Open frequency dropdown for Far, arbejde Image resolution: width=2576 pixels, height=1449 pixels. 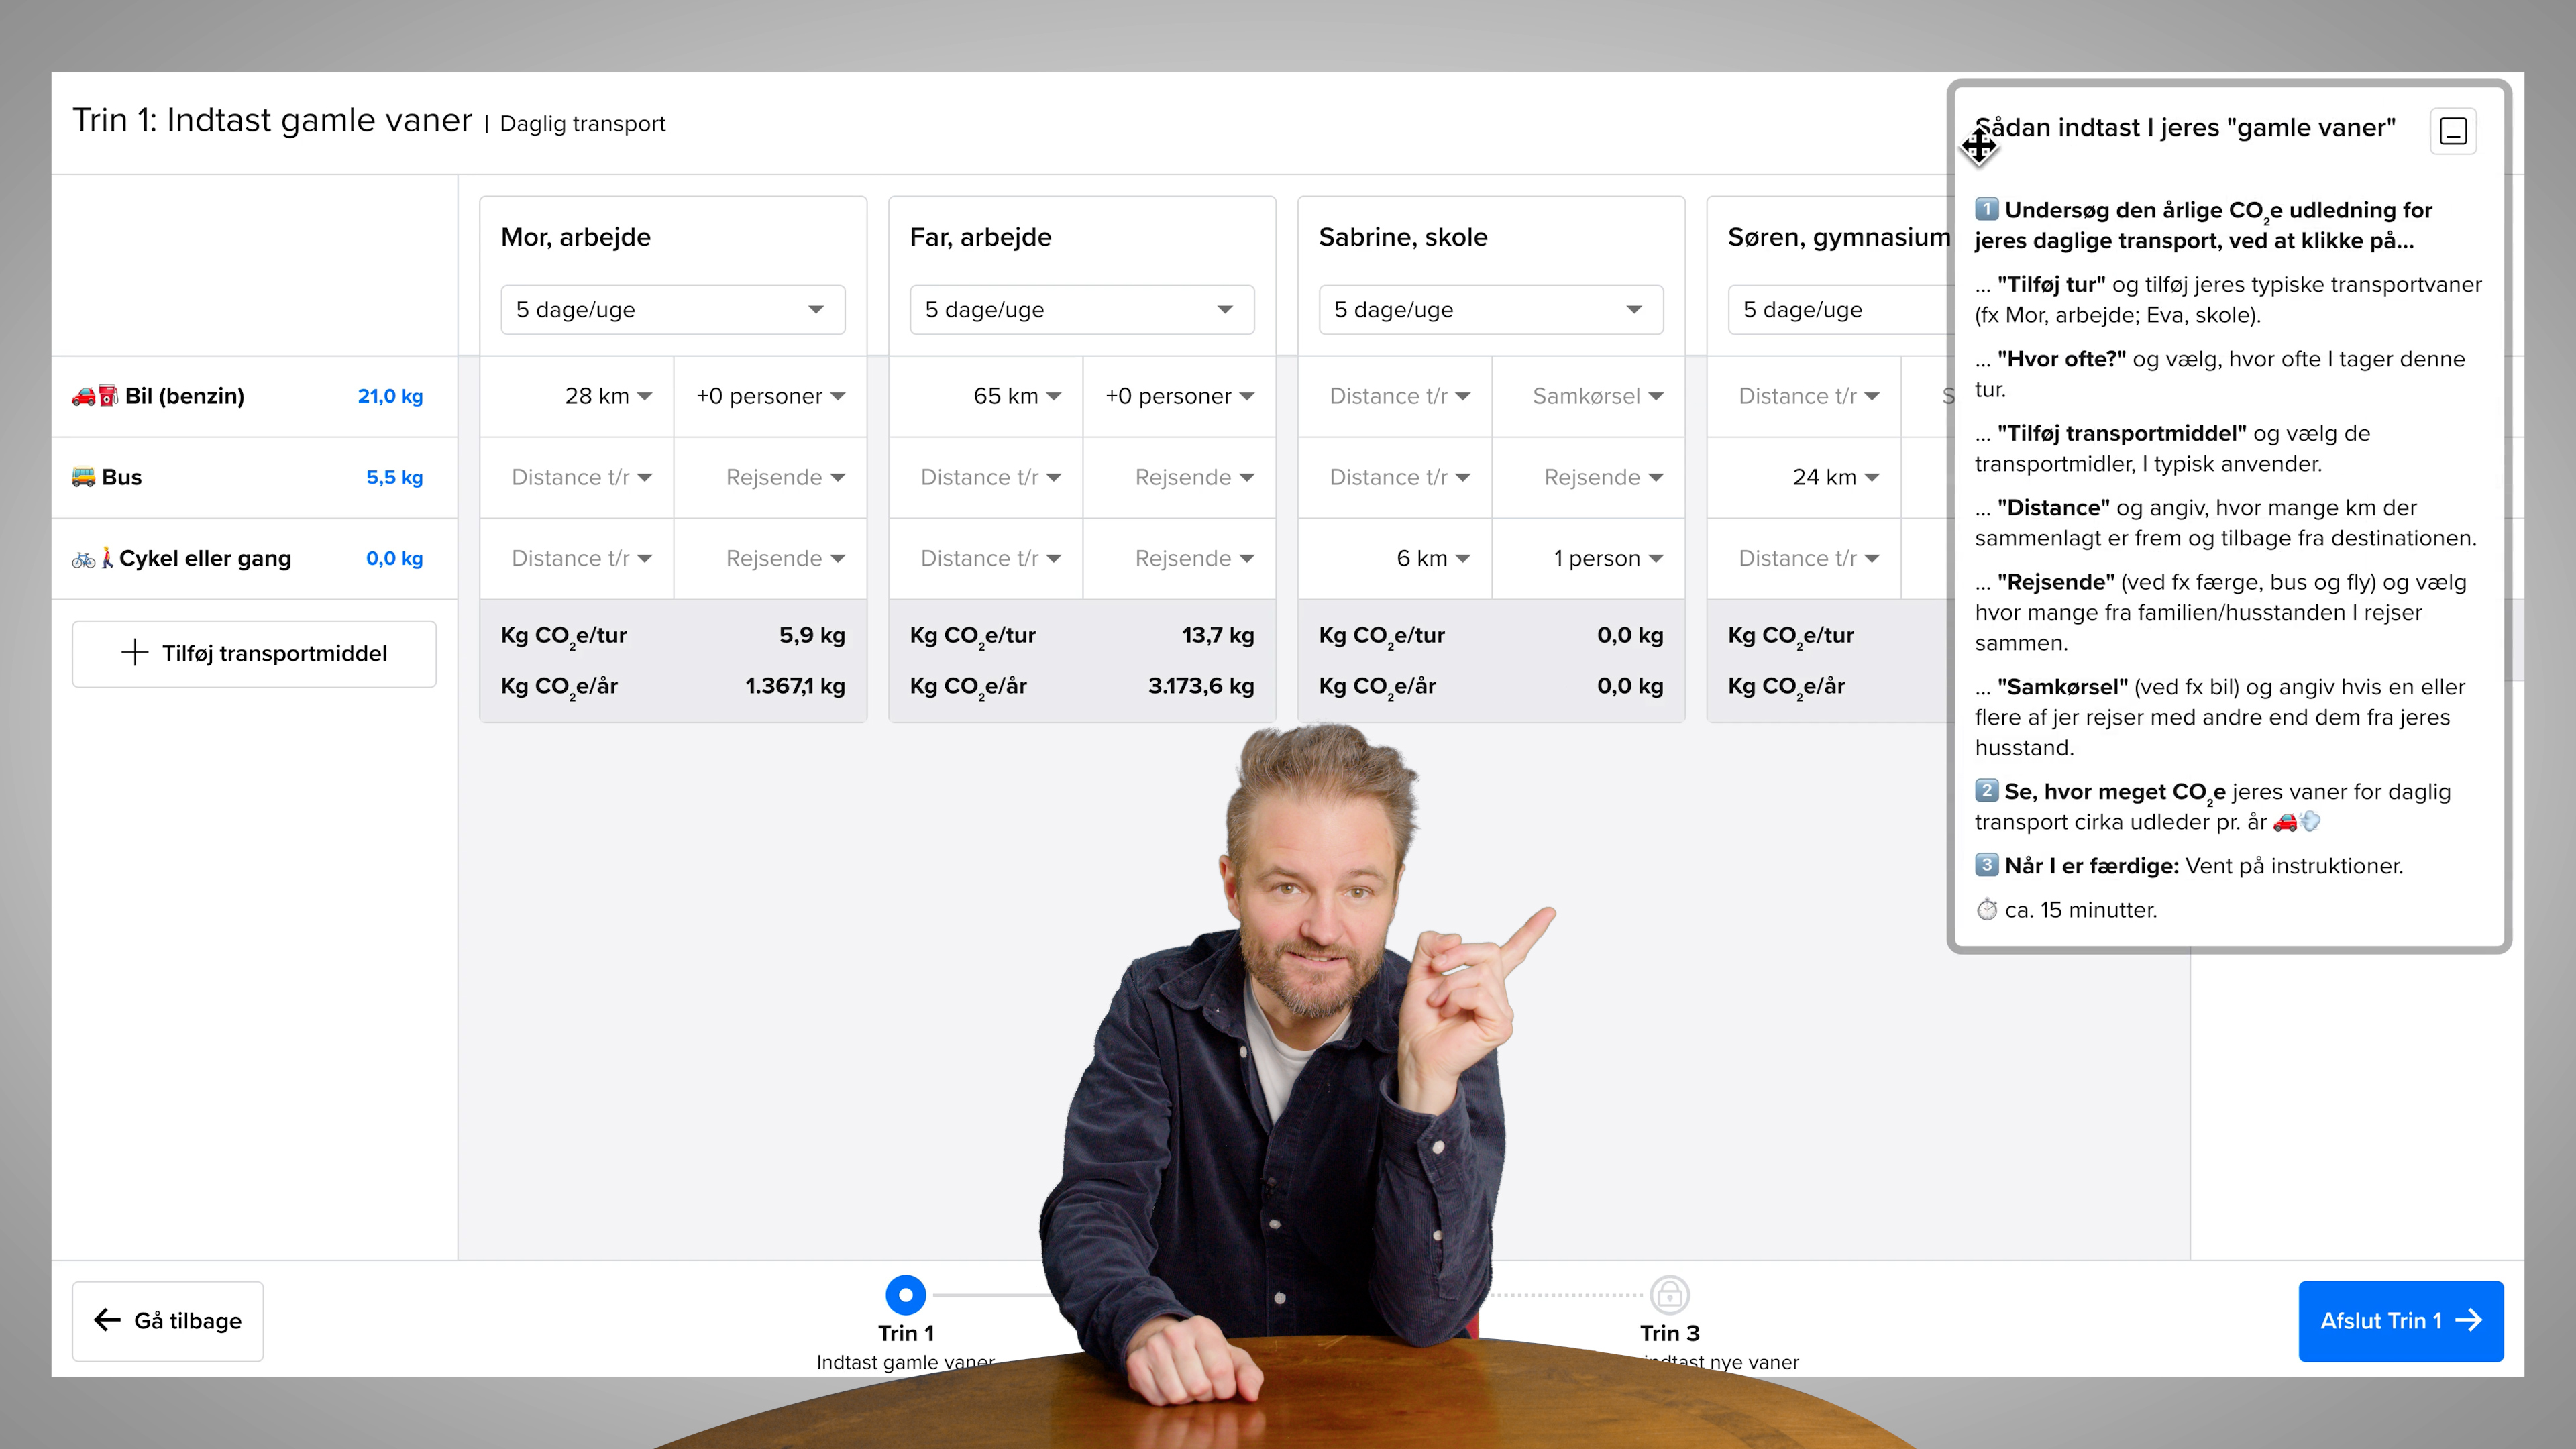click(1082, 310)
